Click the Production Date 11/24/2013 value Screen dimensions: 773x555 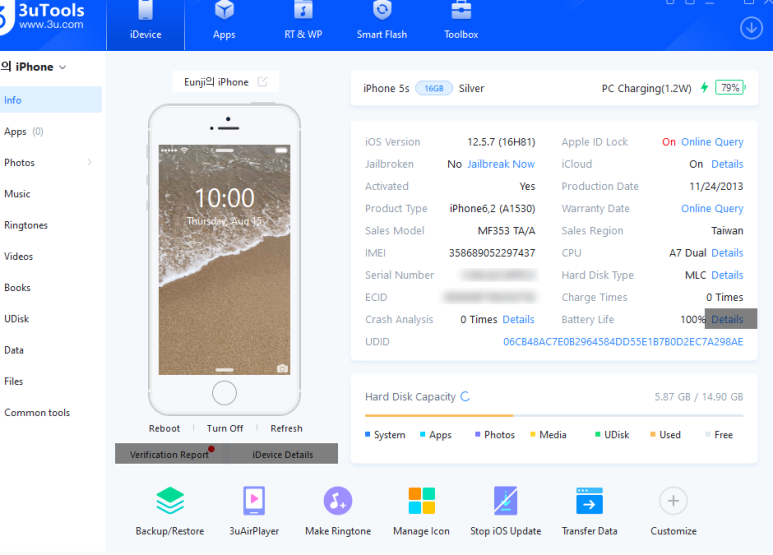(716, 186)
